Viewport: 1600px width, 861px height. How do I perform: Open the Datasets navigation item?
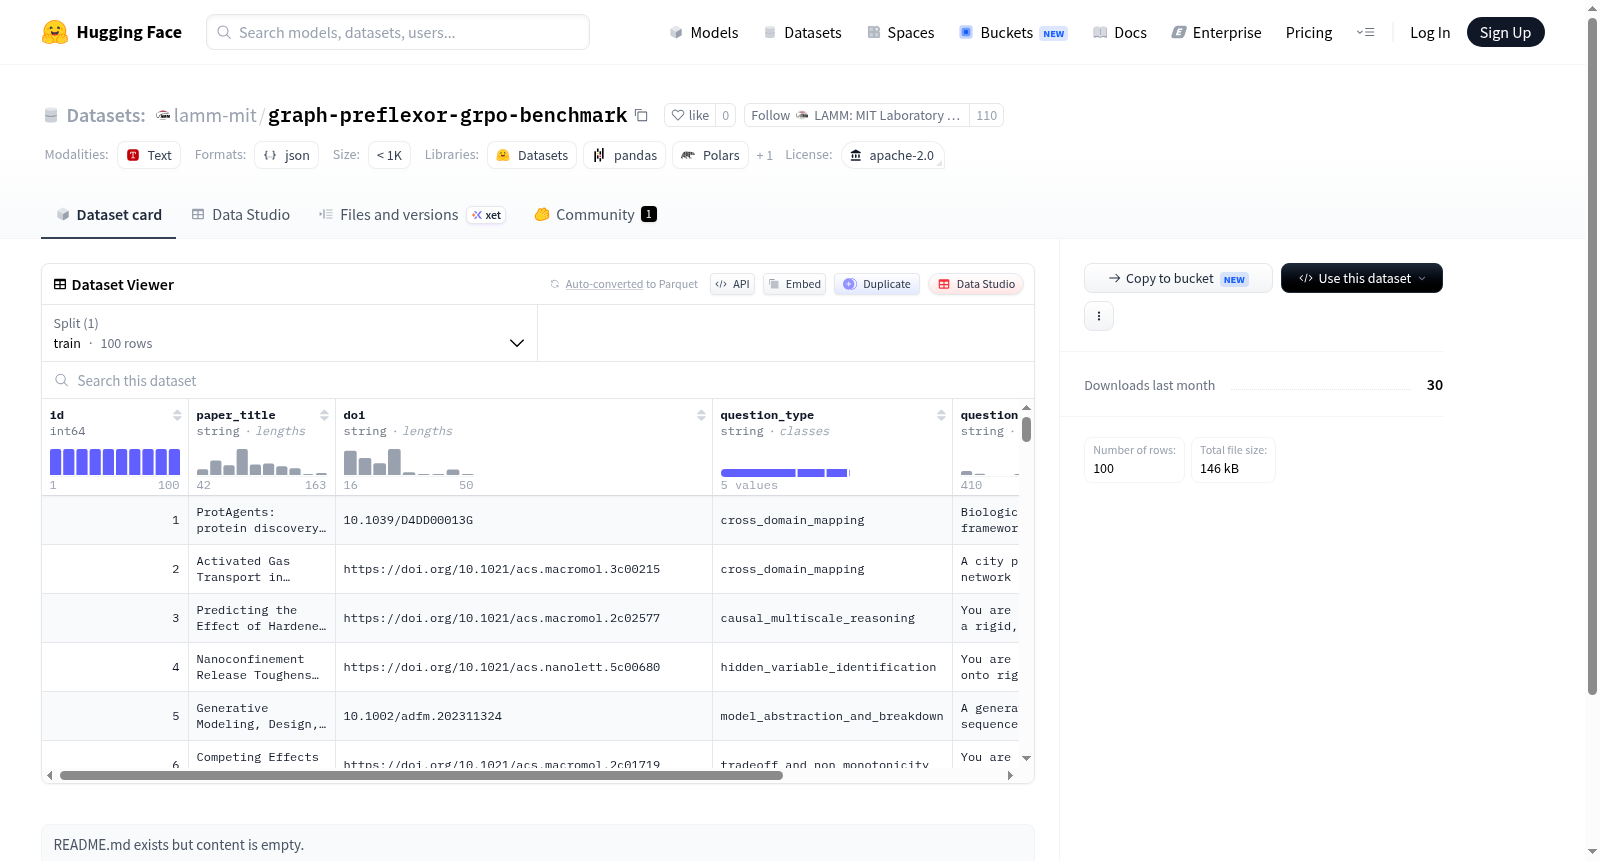coord(802,32)
